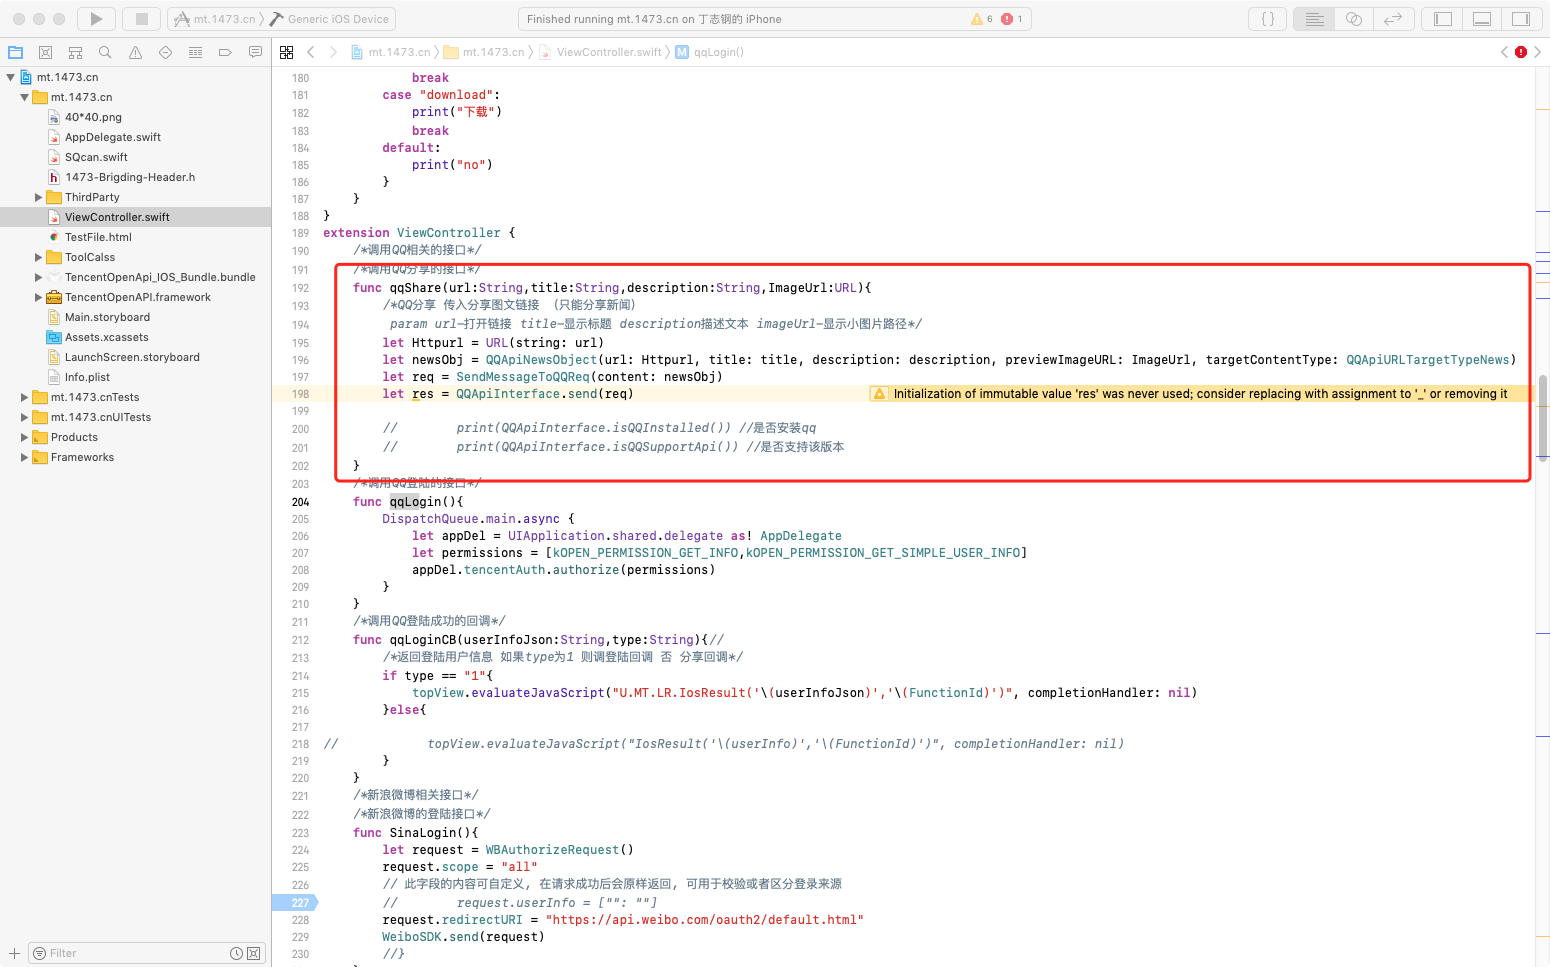Expand the TencentOpenApi_IOS_Bundle.bundle item

point(38,277)
